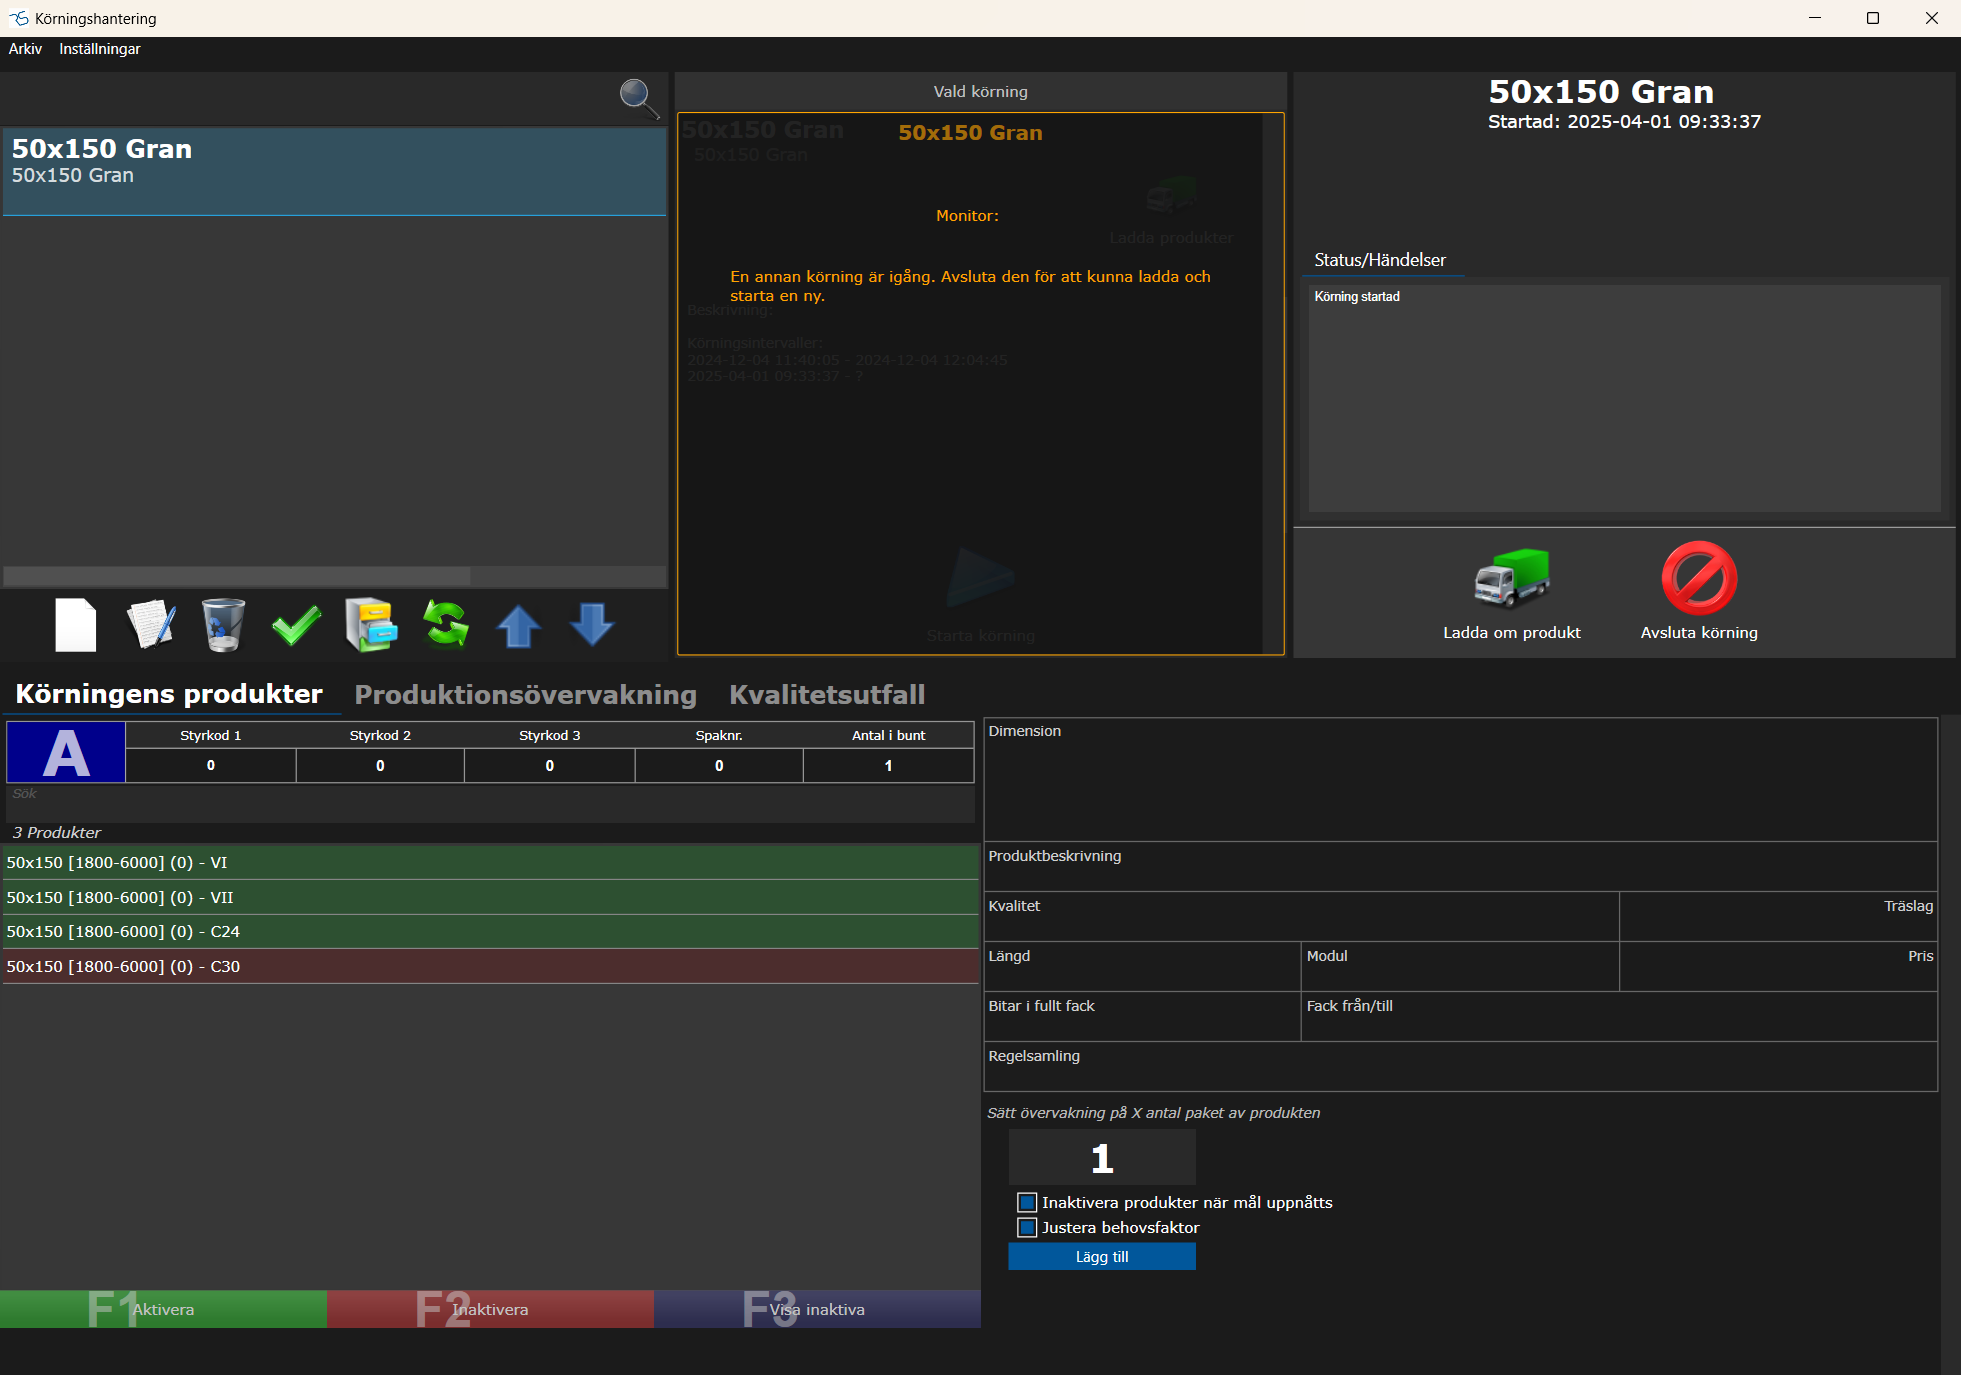Click the recycle bin delete icon
Image resolution: width=1961 pixels, height=1375 pixels.
point(222,625)
